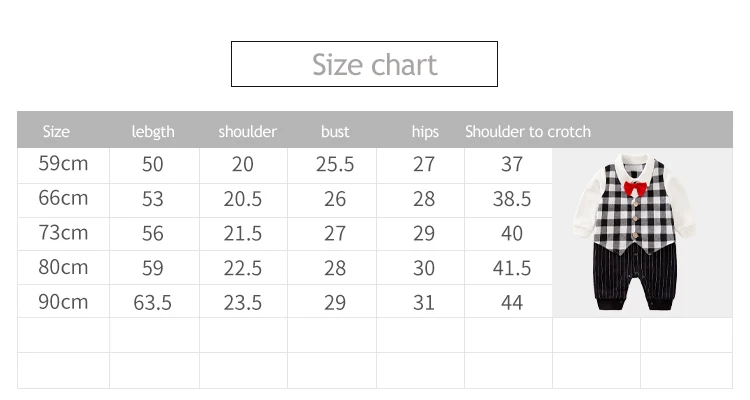
Task: Select the 23.5 shoulder value cell
Action: (x=243, y=302)
